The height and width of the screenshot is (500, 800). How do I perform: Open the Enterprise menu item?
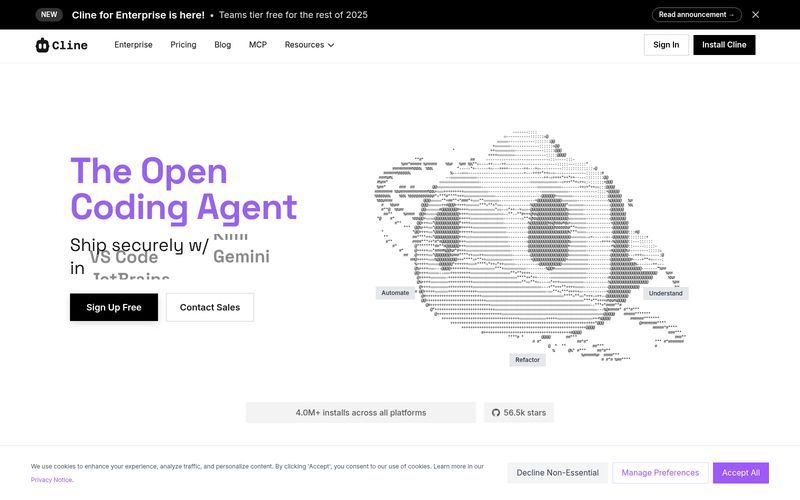(133, 45)
